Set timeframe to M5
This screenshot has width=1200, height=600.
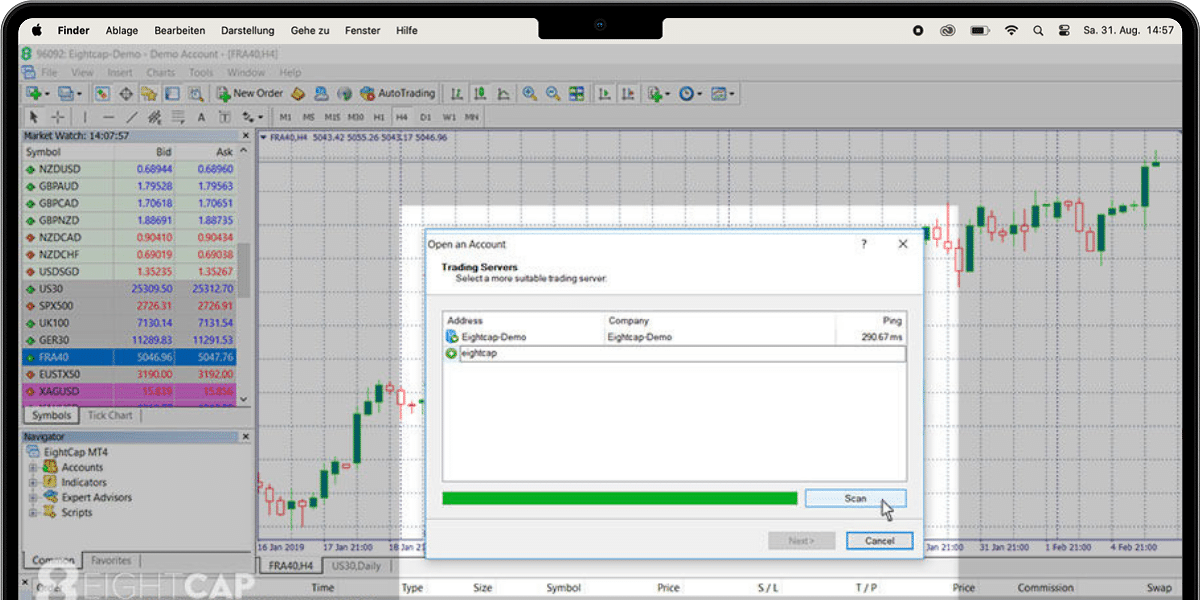[309, 117]
